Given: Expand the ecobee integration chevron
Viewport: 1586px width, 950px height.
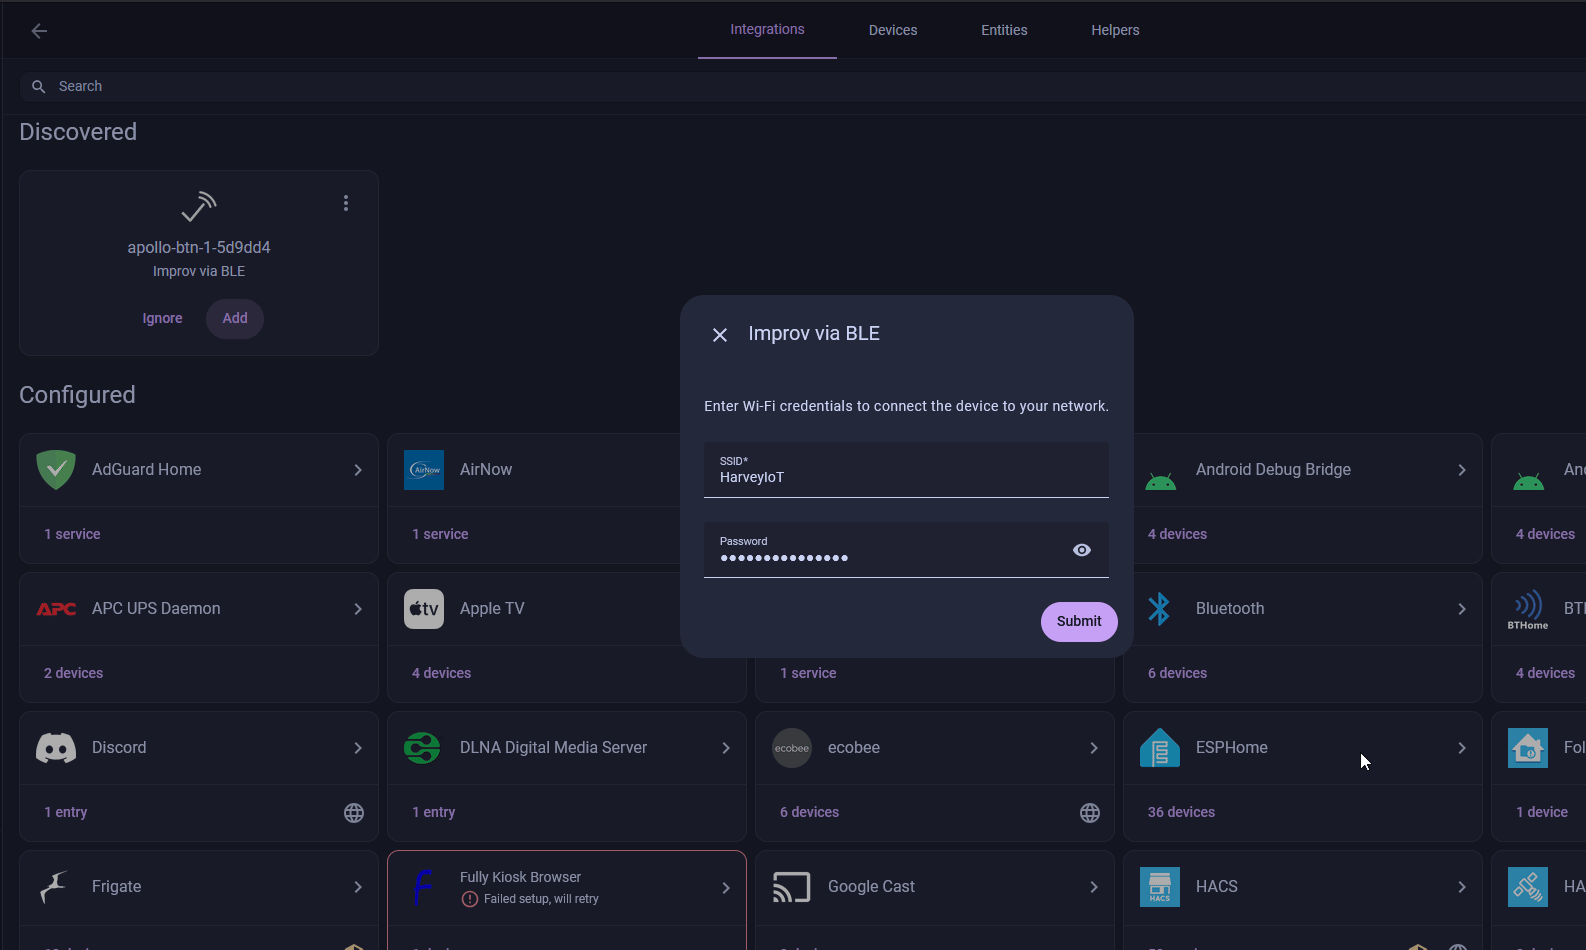Looking at the screenshot, I should point(1094,748).
